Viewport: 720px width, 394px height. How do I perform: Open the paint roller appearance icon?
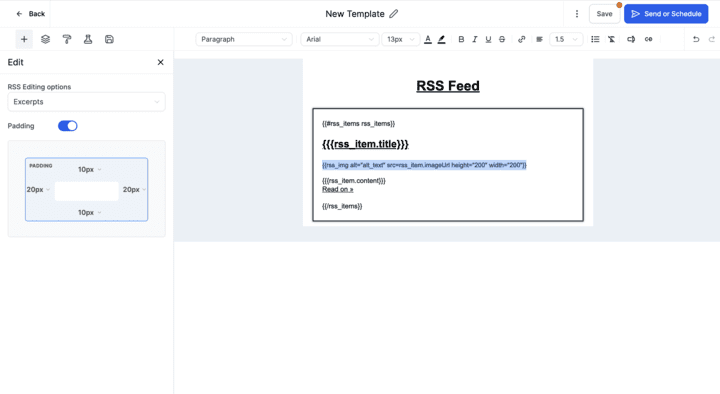[x=67, y=39]
